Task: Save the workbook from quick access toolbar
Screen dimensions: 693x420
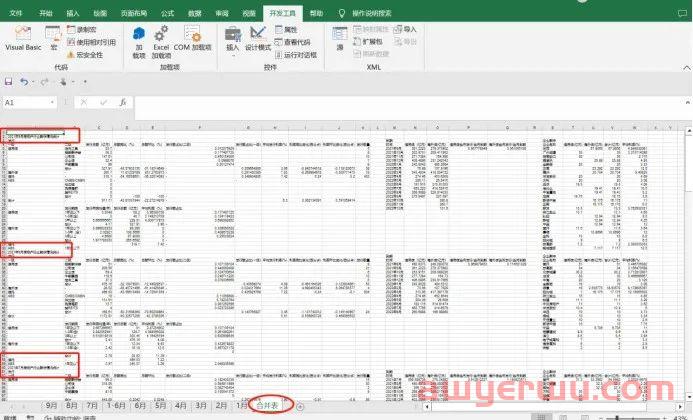Action: (x=8, y=82)
